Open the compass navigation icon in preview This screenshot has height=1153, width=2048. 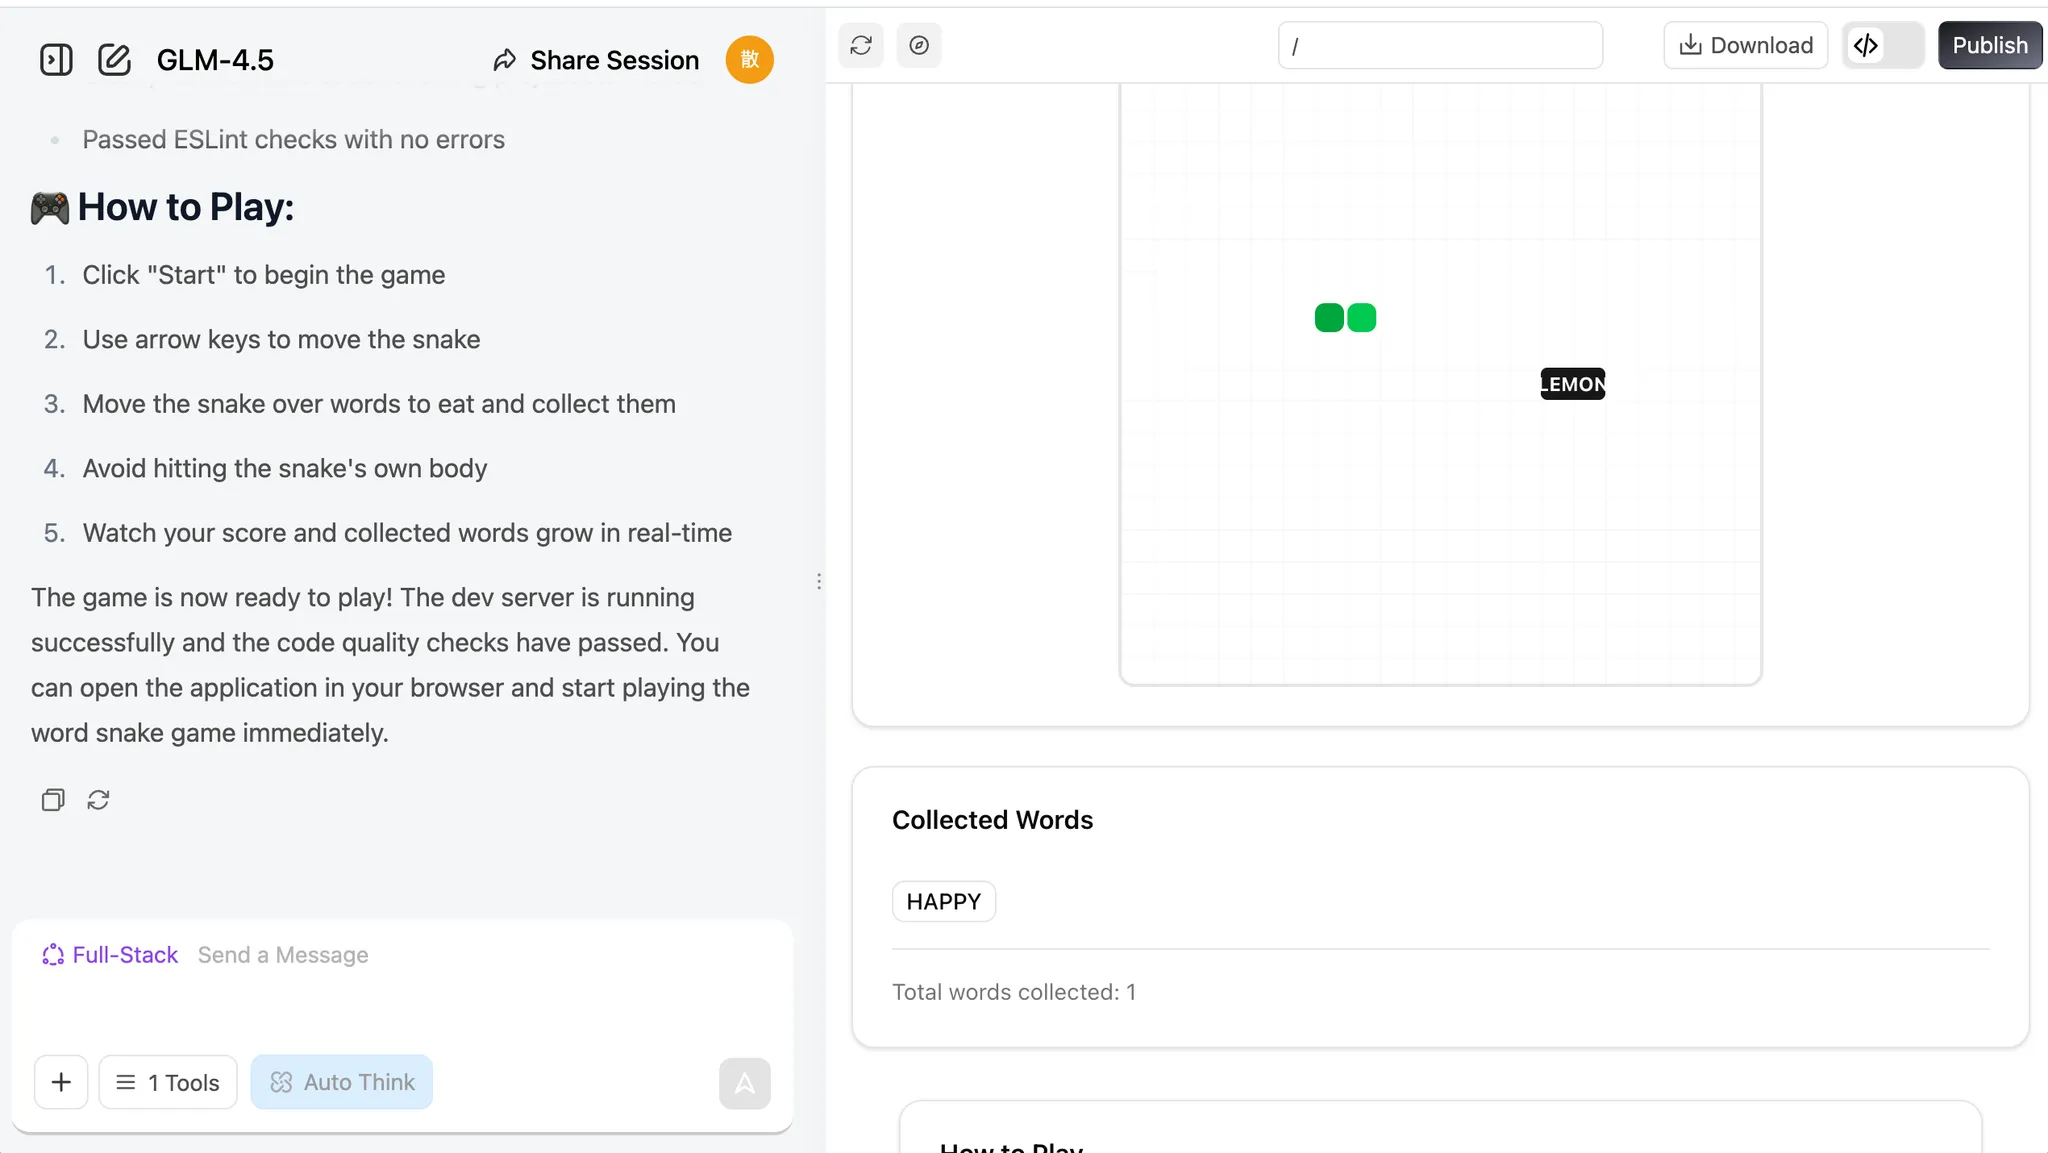(919, 45)
